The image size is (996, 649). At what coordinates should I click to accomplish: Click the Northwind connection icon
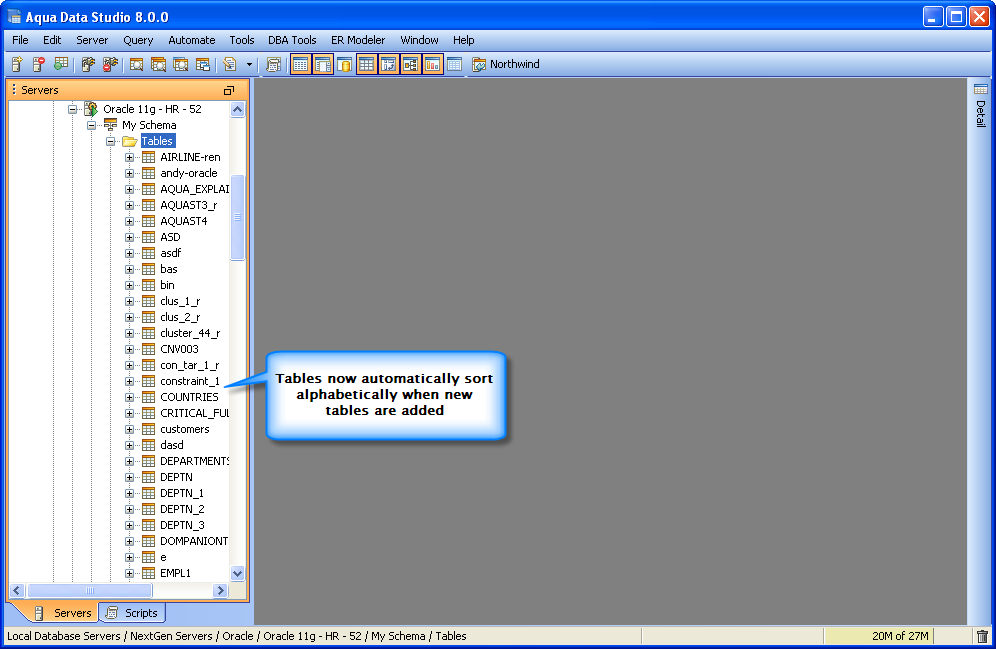pos(479,64)
